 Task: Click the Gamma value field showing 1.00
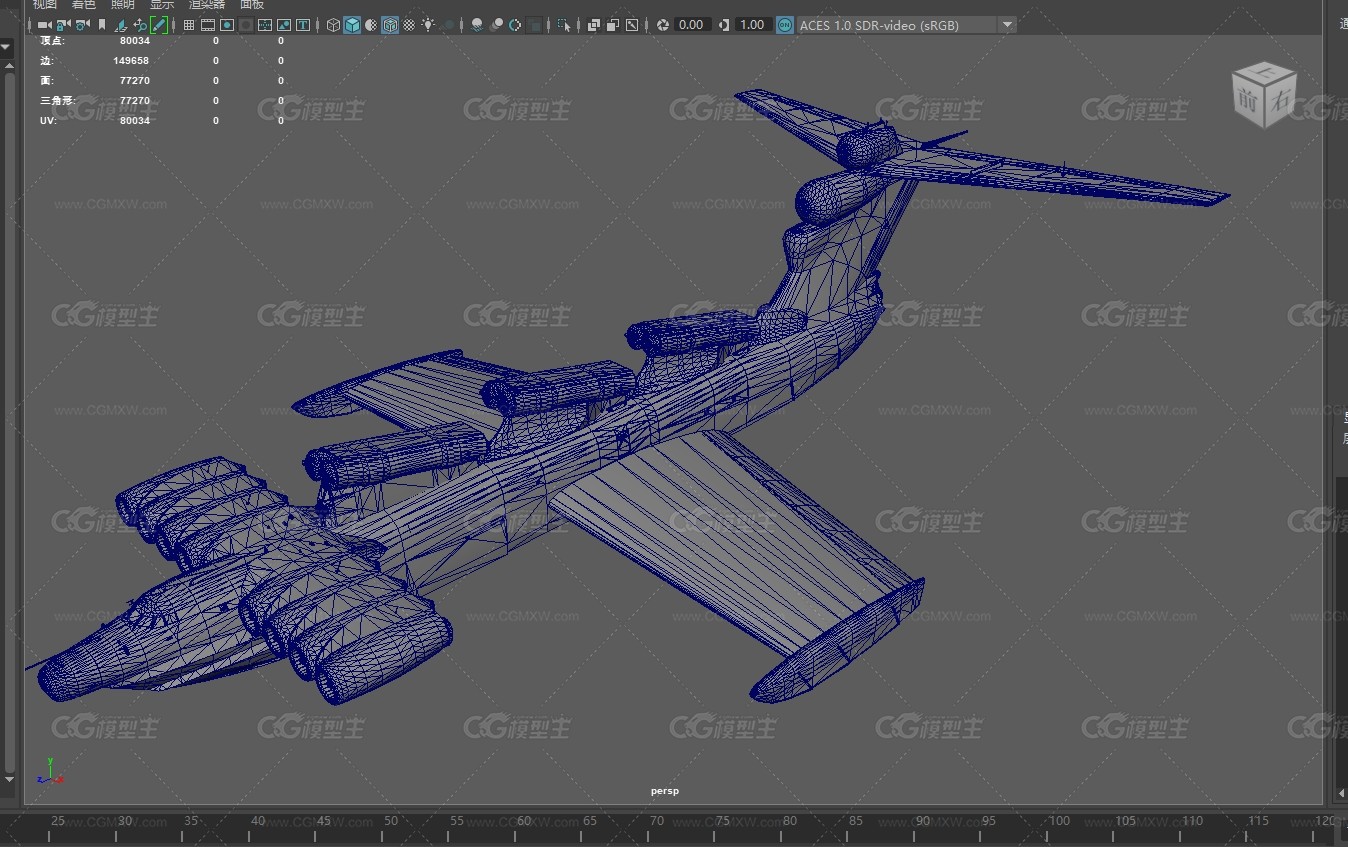pos(753,25)
